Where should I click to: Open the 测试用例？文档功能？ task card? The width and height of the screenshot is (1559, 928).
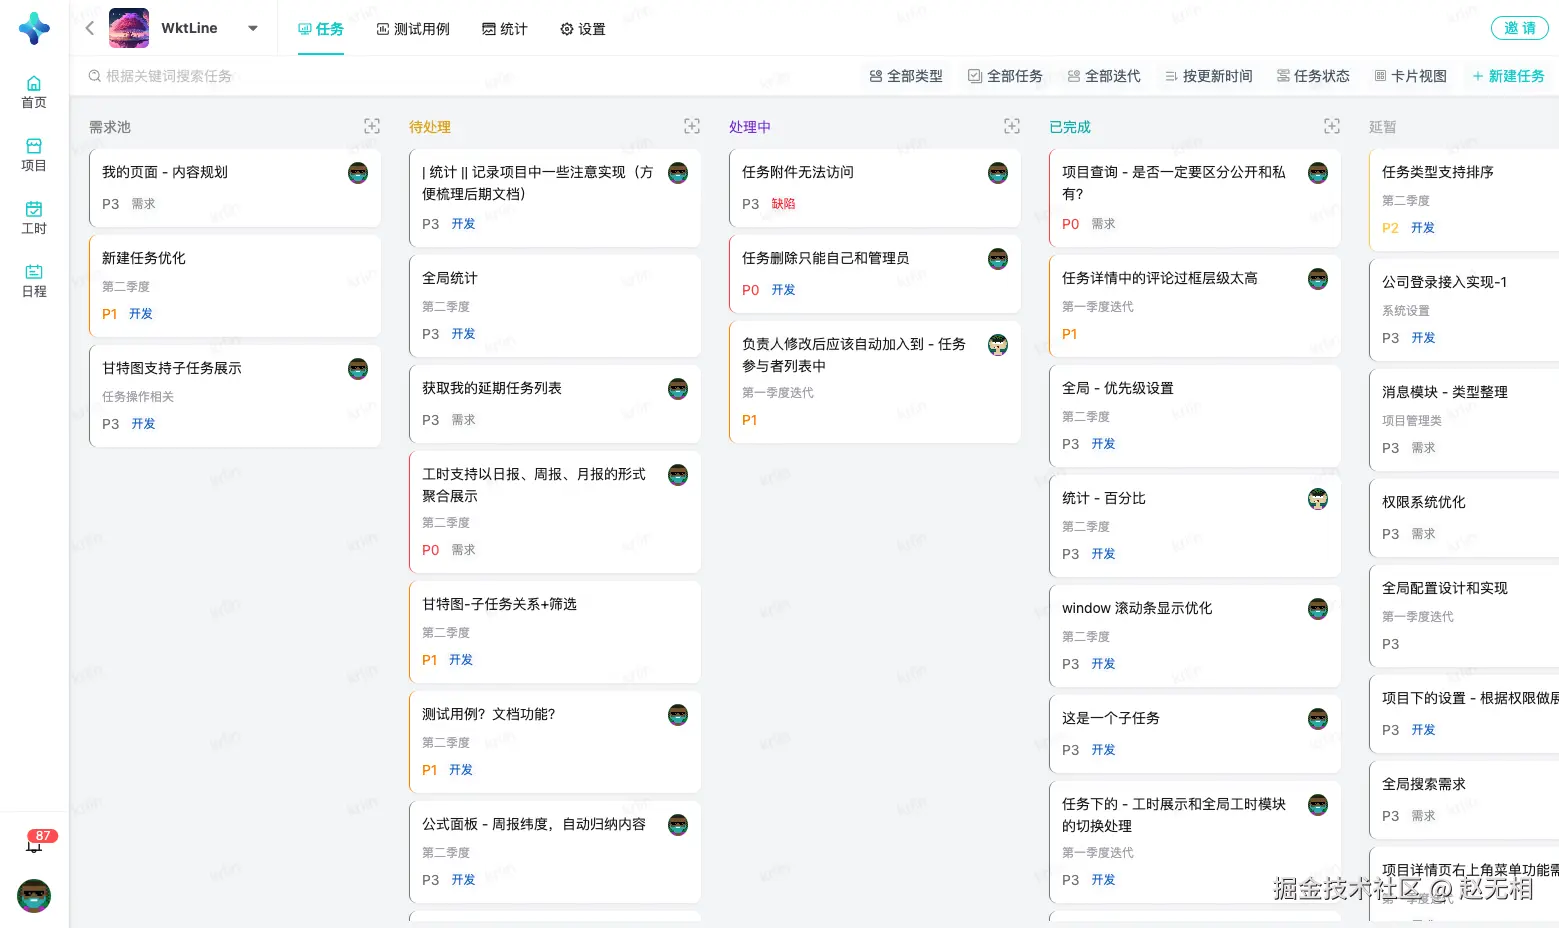click(555, 742)
